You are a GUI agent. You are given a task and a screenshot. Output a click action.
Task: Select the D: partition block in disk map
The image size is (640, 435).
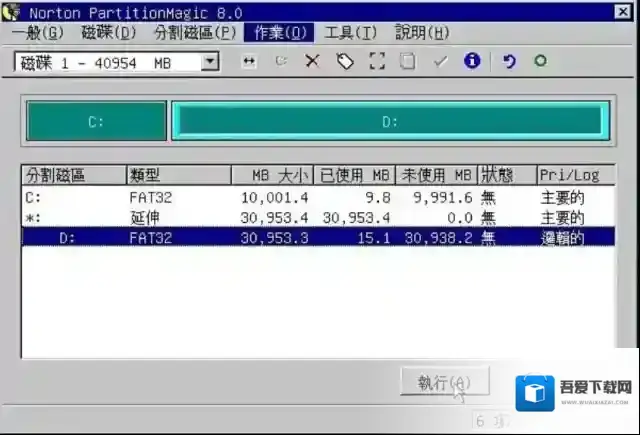coord(391,121)
